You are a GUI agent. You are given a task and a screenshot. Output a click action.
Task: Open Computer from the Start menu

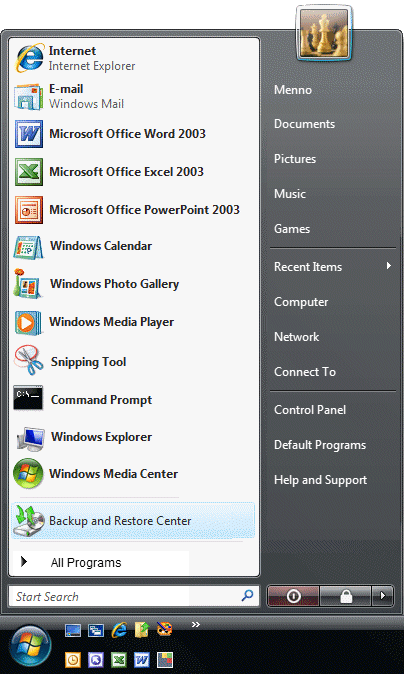tap(301, 302)
